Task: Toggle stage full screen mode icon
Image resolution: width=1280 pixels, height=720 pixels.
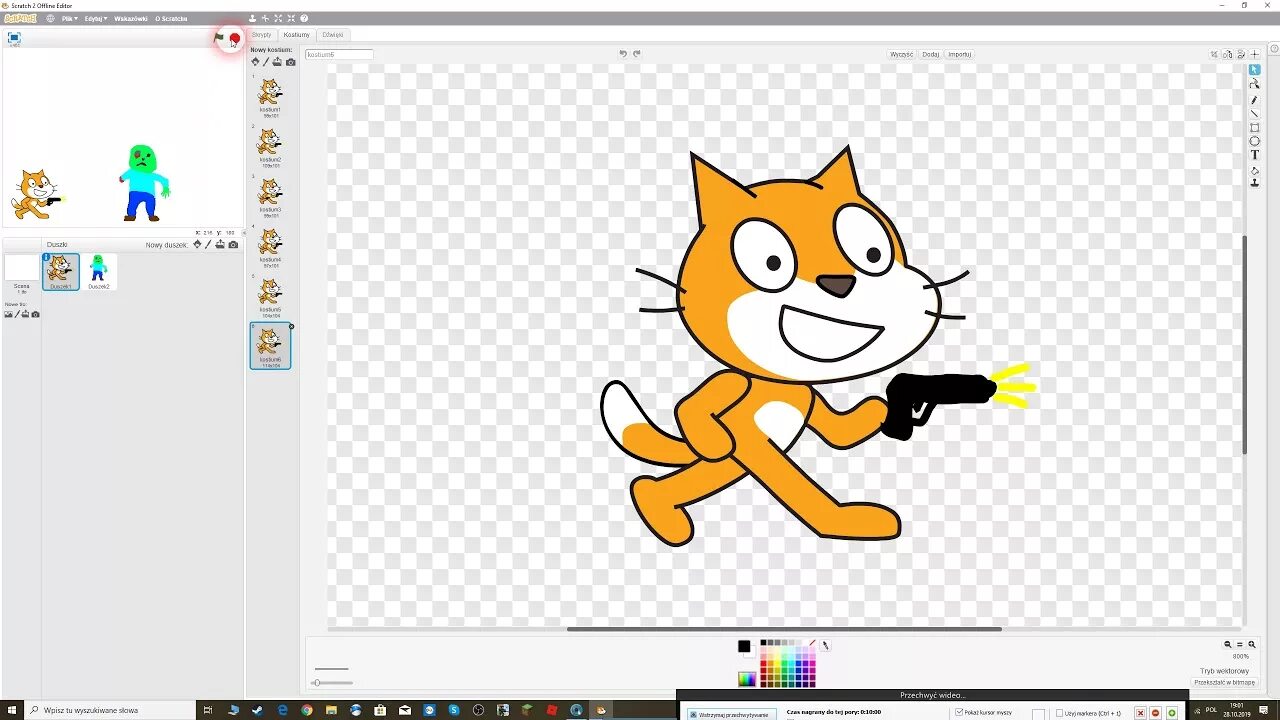Action: click(14, 38)
